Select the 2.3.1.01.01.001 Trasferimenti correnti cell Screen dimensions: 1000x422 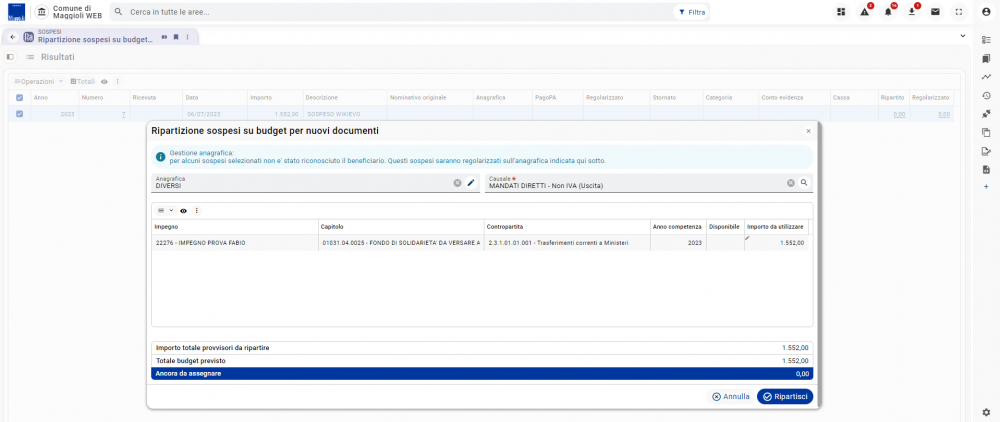pyautogui.click(x=566, y=243)
